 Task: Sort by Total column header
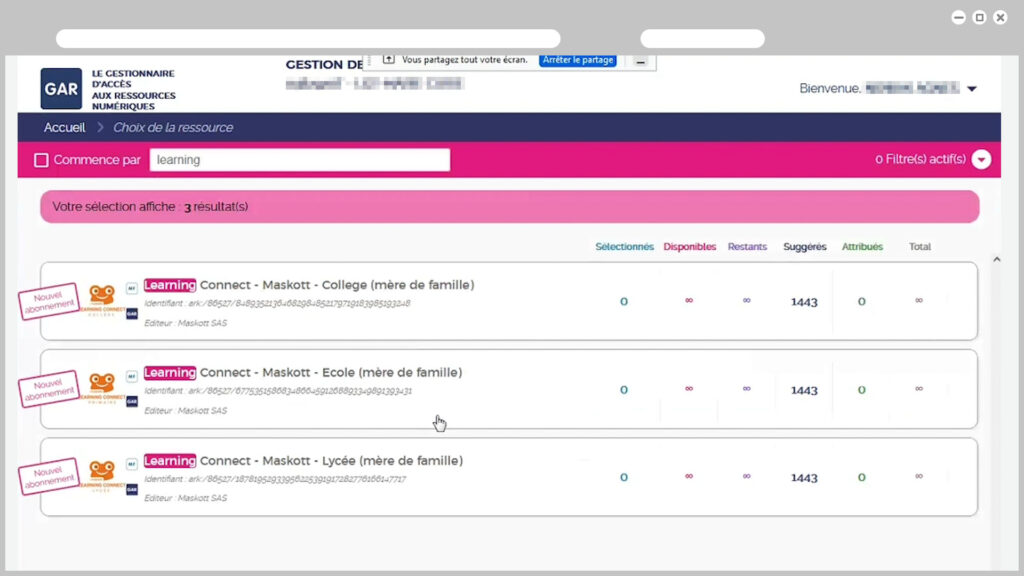[920, 246]
